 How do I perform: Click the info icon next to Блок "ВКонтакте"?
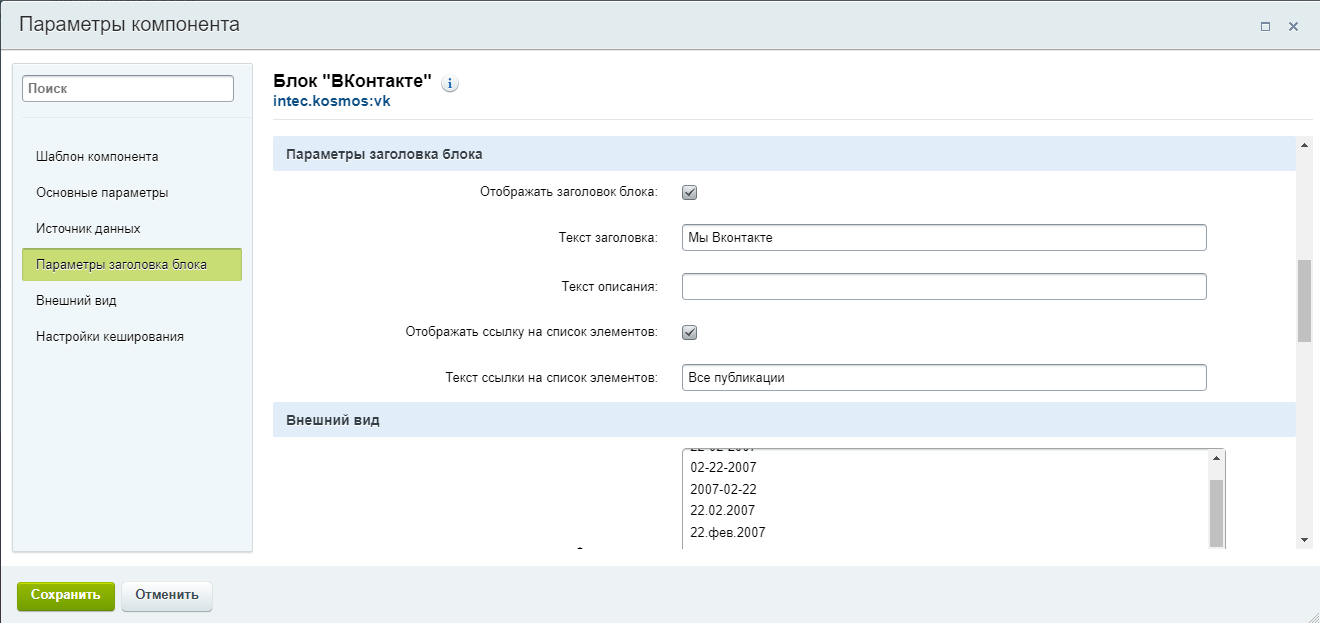click(450, 83)
